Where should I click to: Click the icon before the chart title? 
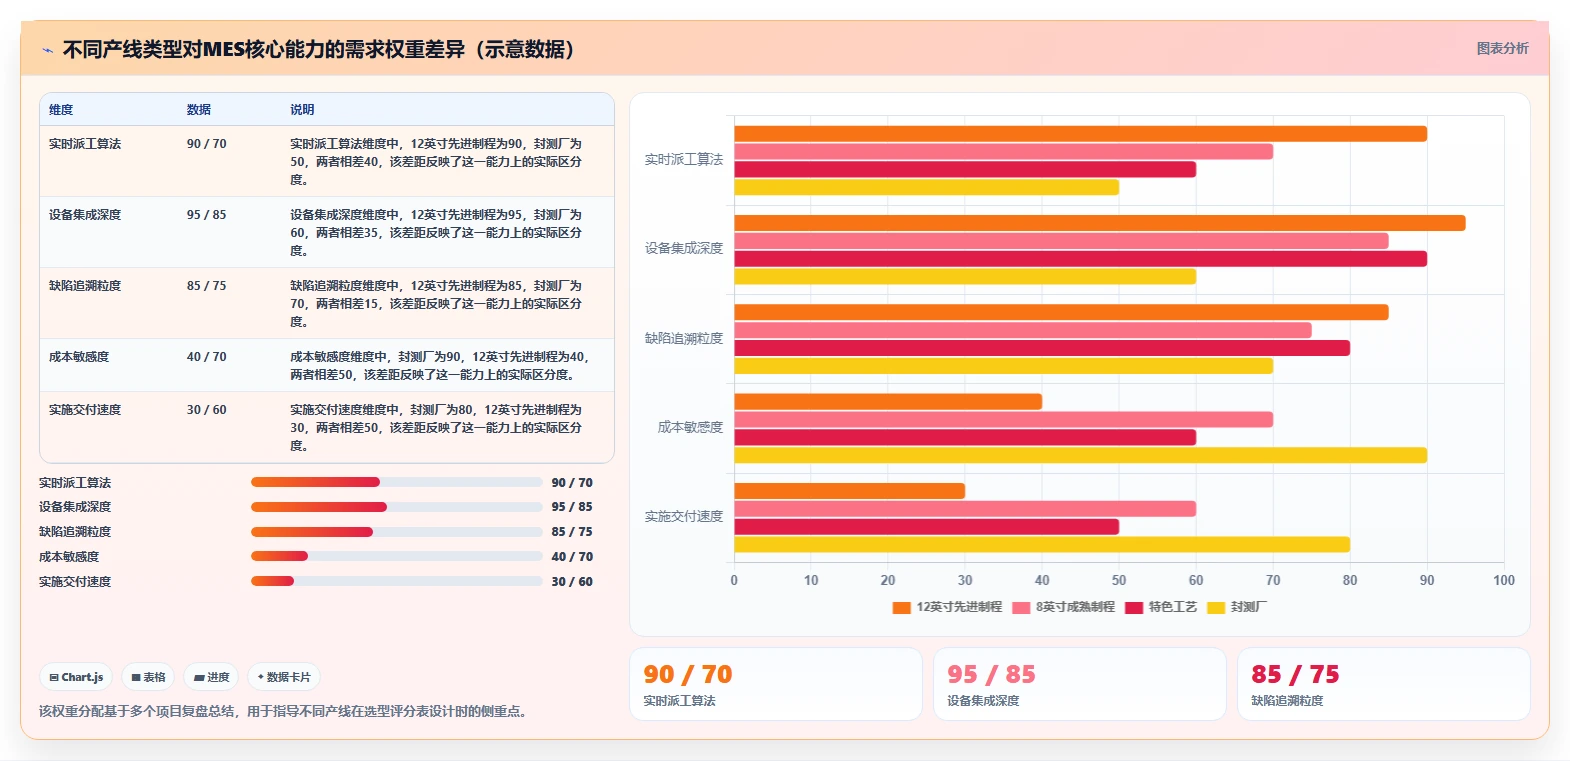47,50
